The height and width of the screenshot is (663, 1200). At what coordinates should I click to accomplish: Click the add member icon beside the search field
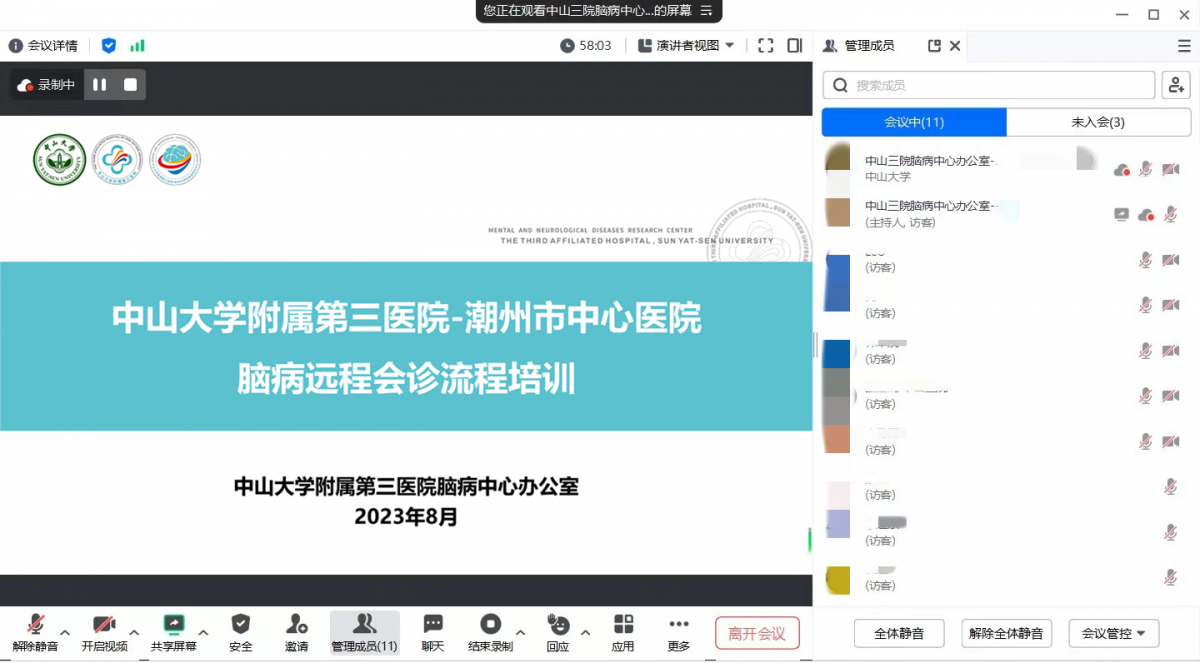pyautogui.click(x=1176, y=85)
